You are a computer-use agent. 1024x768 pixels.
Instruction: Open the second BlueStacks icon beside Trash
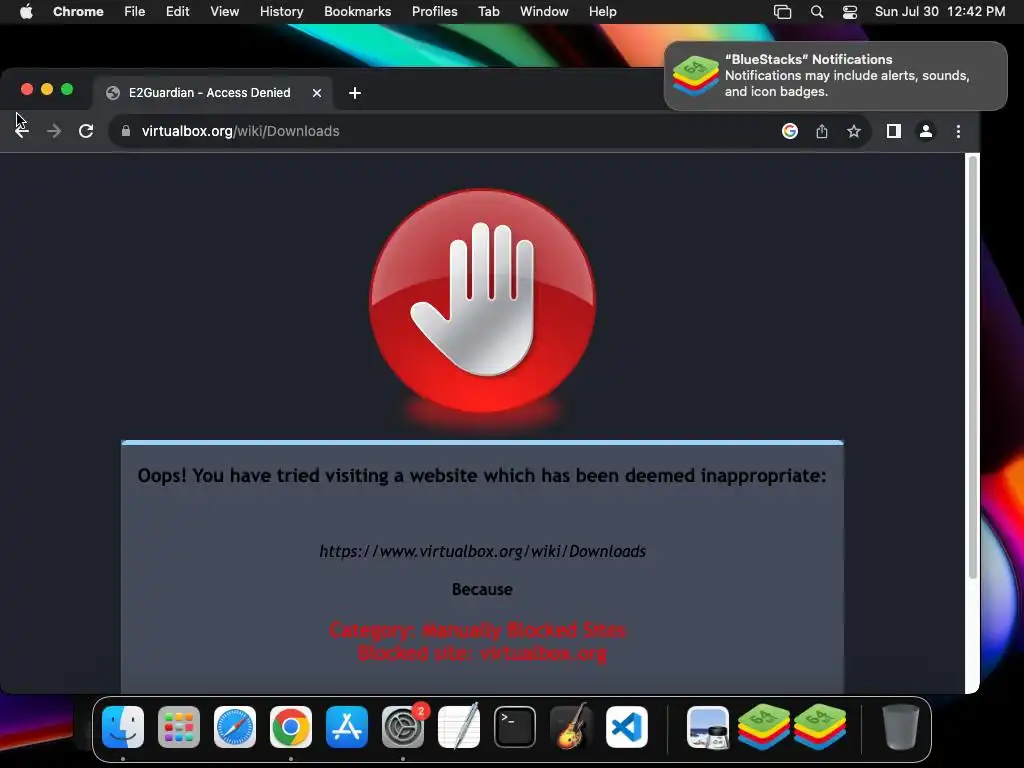pyautogui.click(x=820, y=727)
